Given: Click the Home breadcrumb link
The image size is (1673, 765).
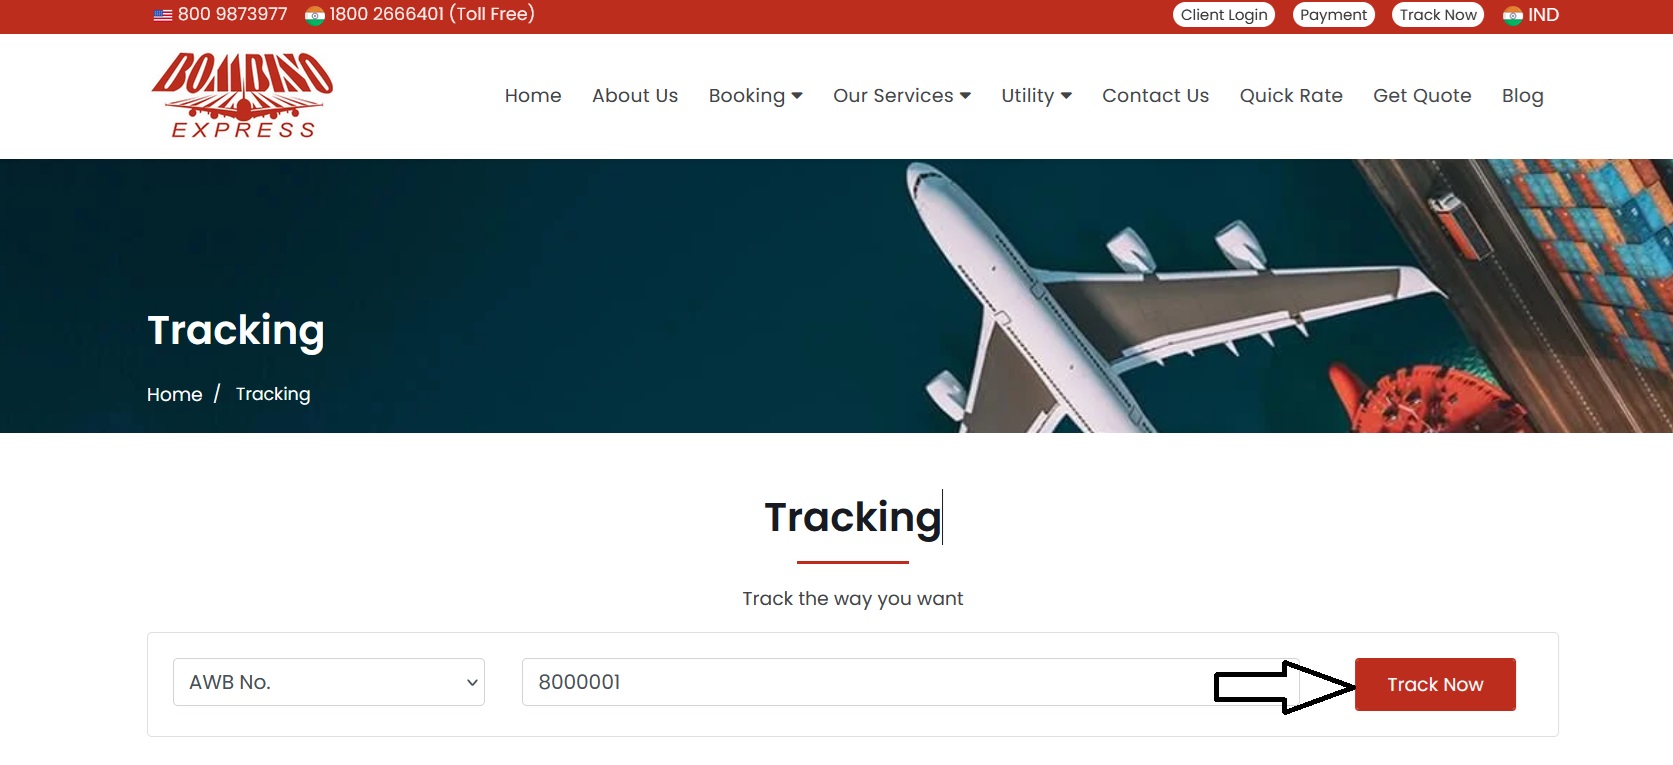Looking at the screenshot, I should pos(175,394).
